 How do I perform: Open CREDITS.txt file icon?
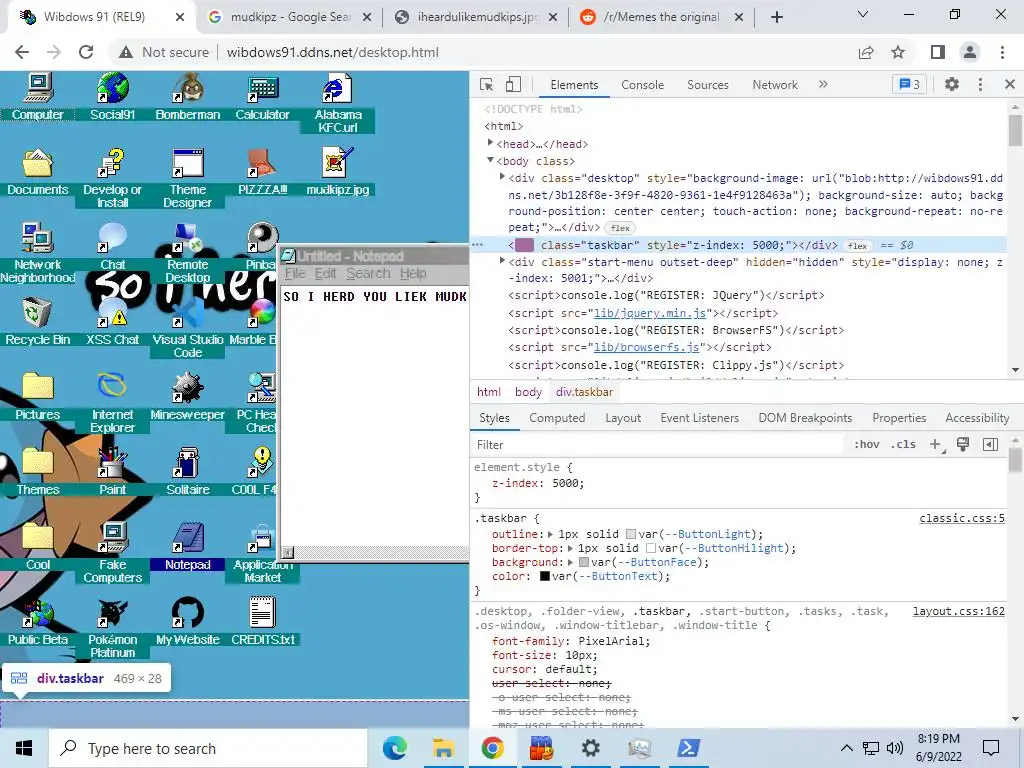263,622
